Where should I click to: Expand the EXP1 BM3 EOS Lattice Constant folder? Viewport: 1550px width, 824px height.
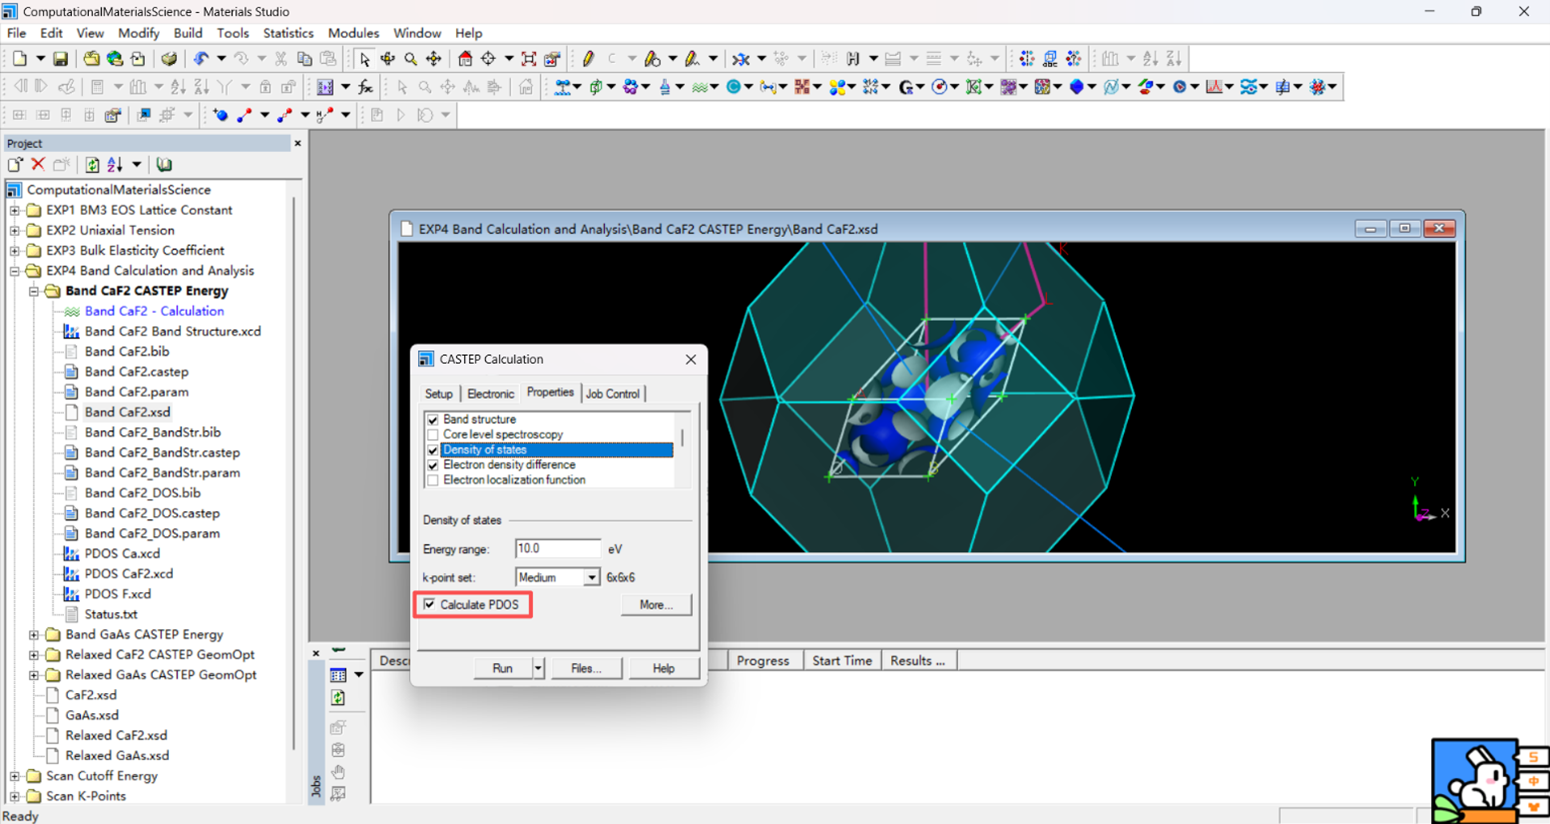click(15, 210)
